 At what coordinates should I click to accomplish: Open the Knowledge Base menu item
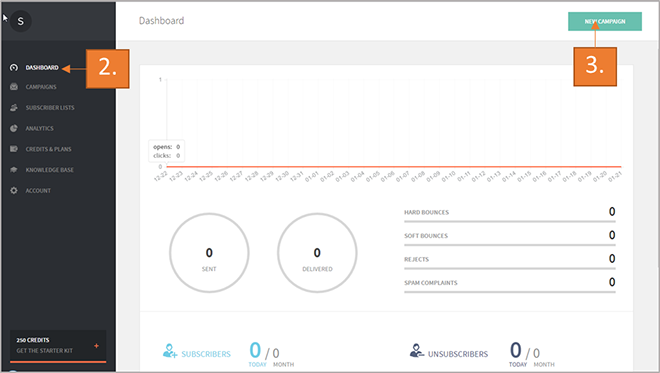tap(49, 170)
